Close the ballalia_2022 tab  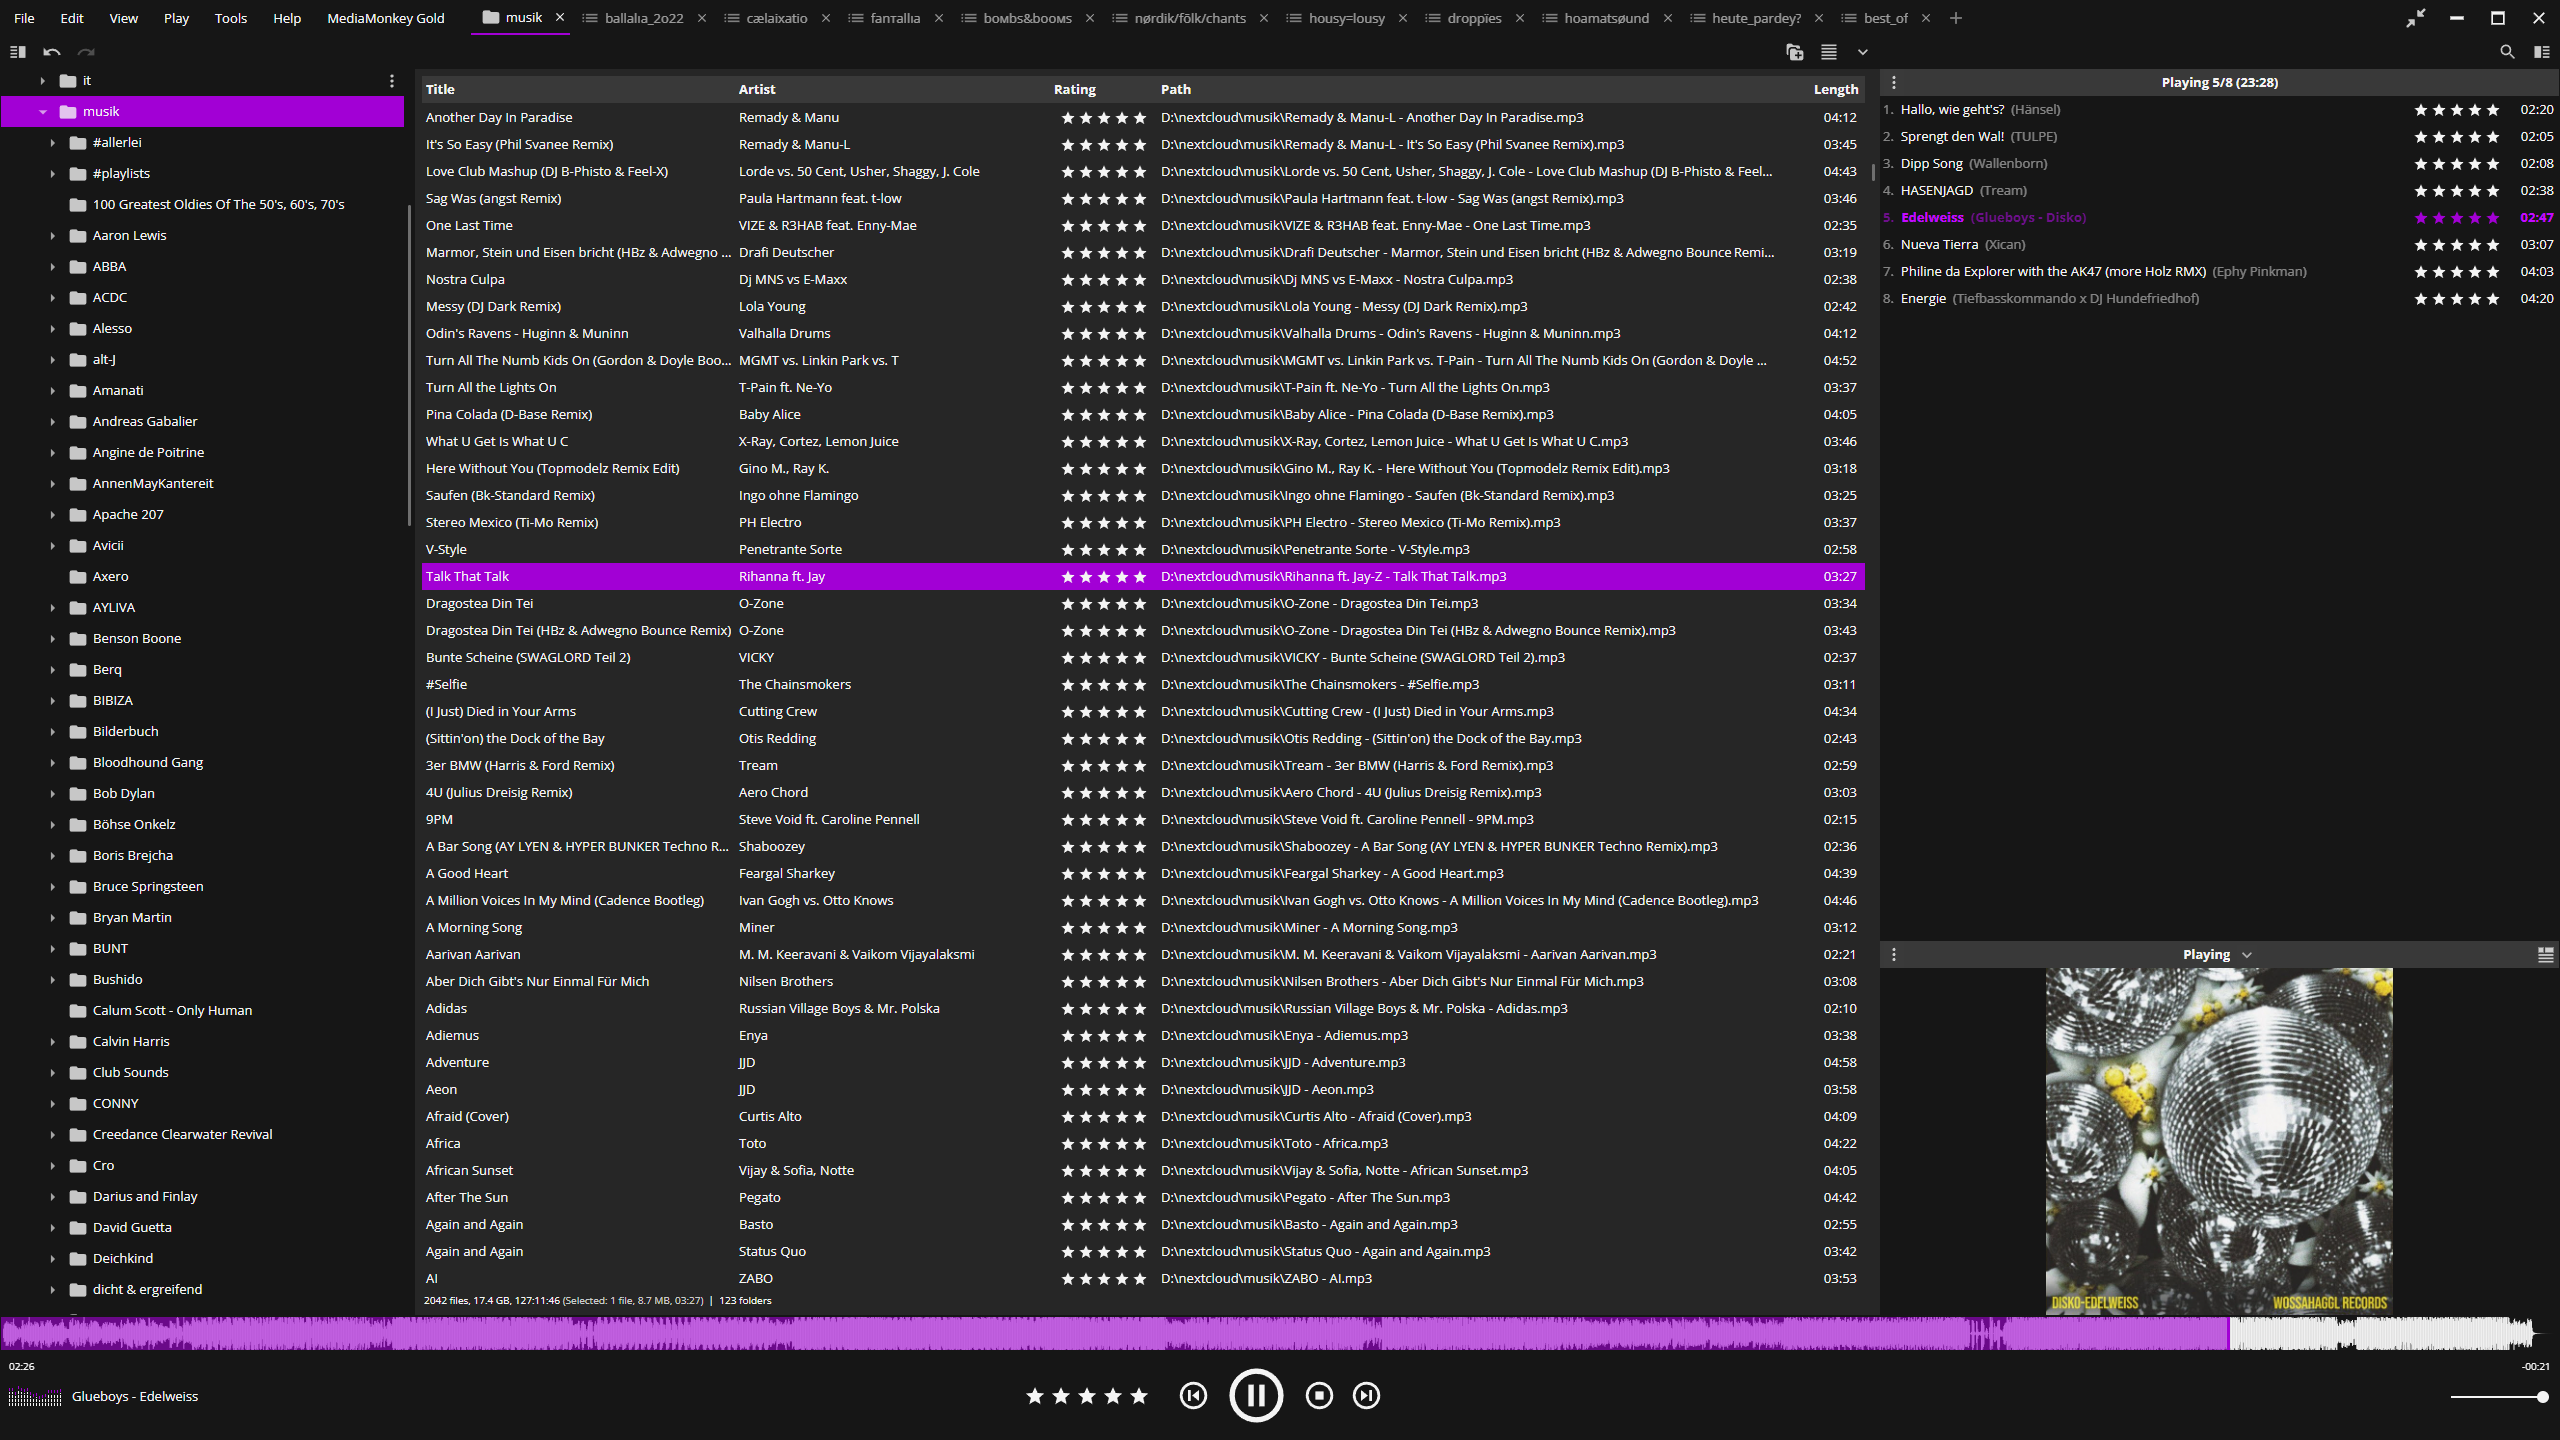coord(702,18)
